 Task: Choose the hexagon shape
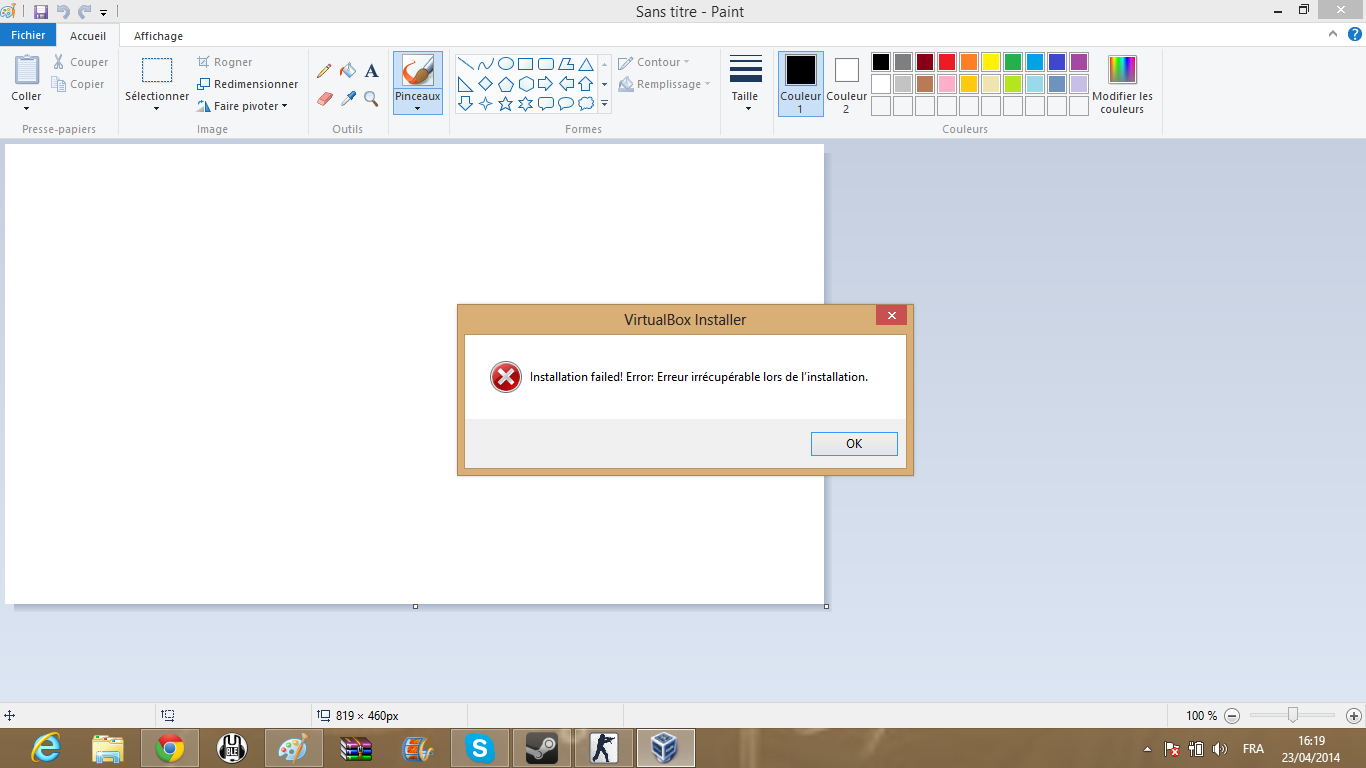pyautogui.click(x=526, y=84)
